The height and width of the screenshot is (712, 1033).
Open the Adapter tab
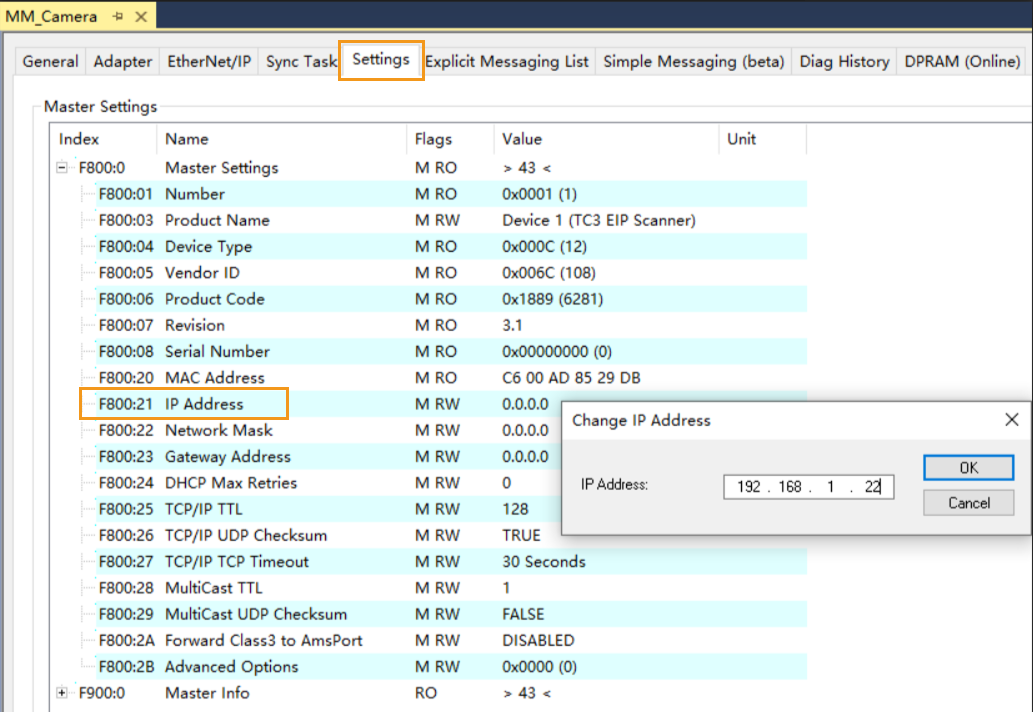(x=122, y=62)
